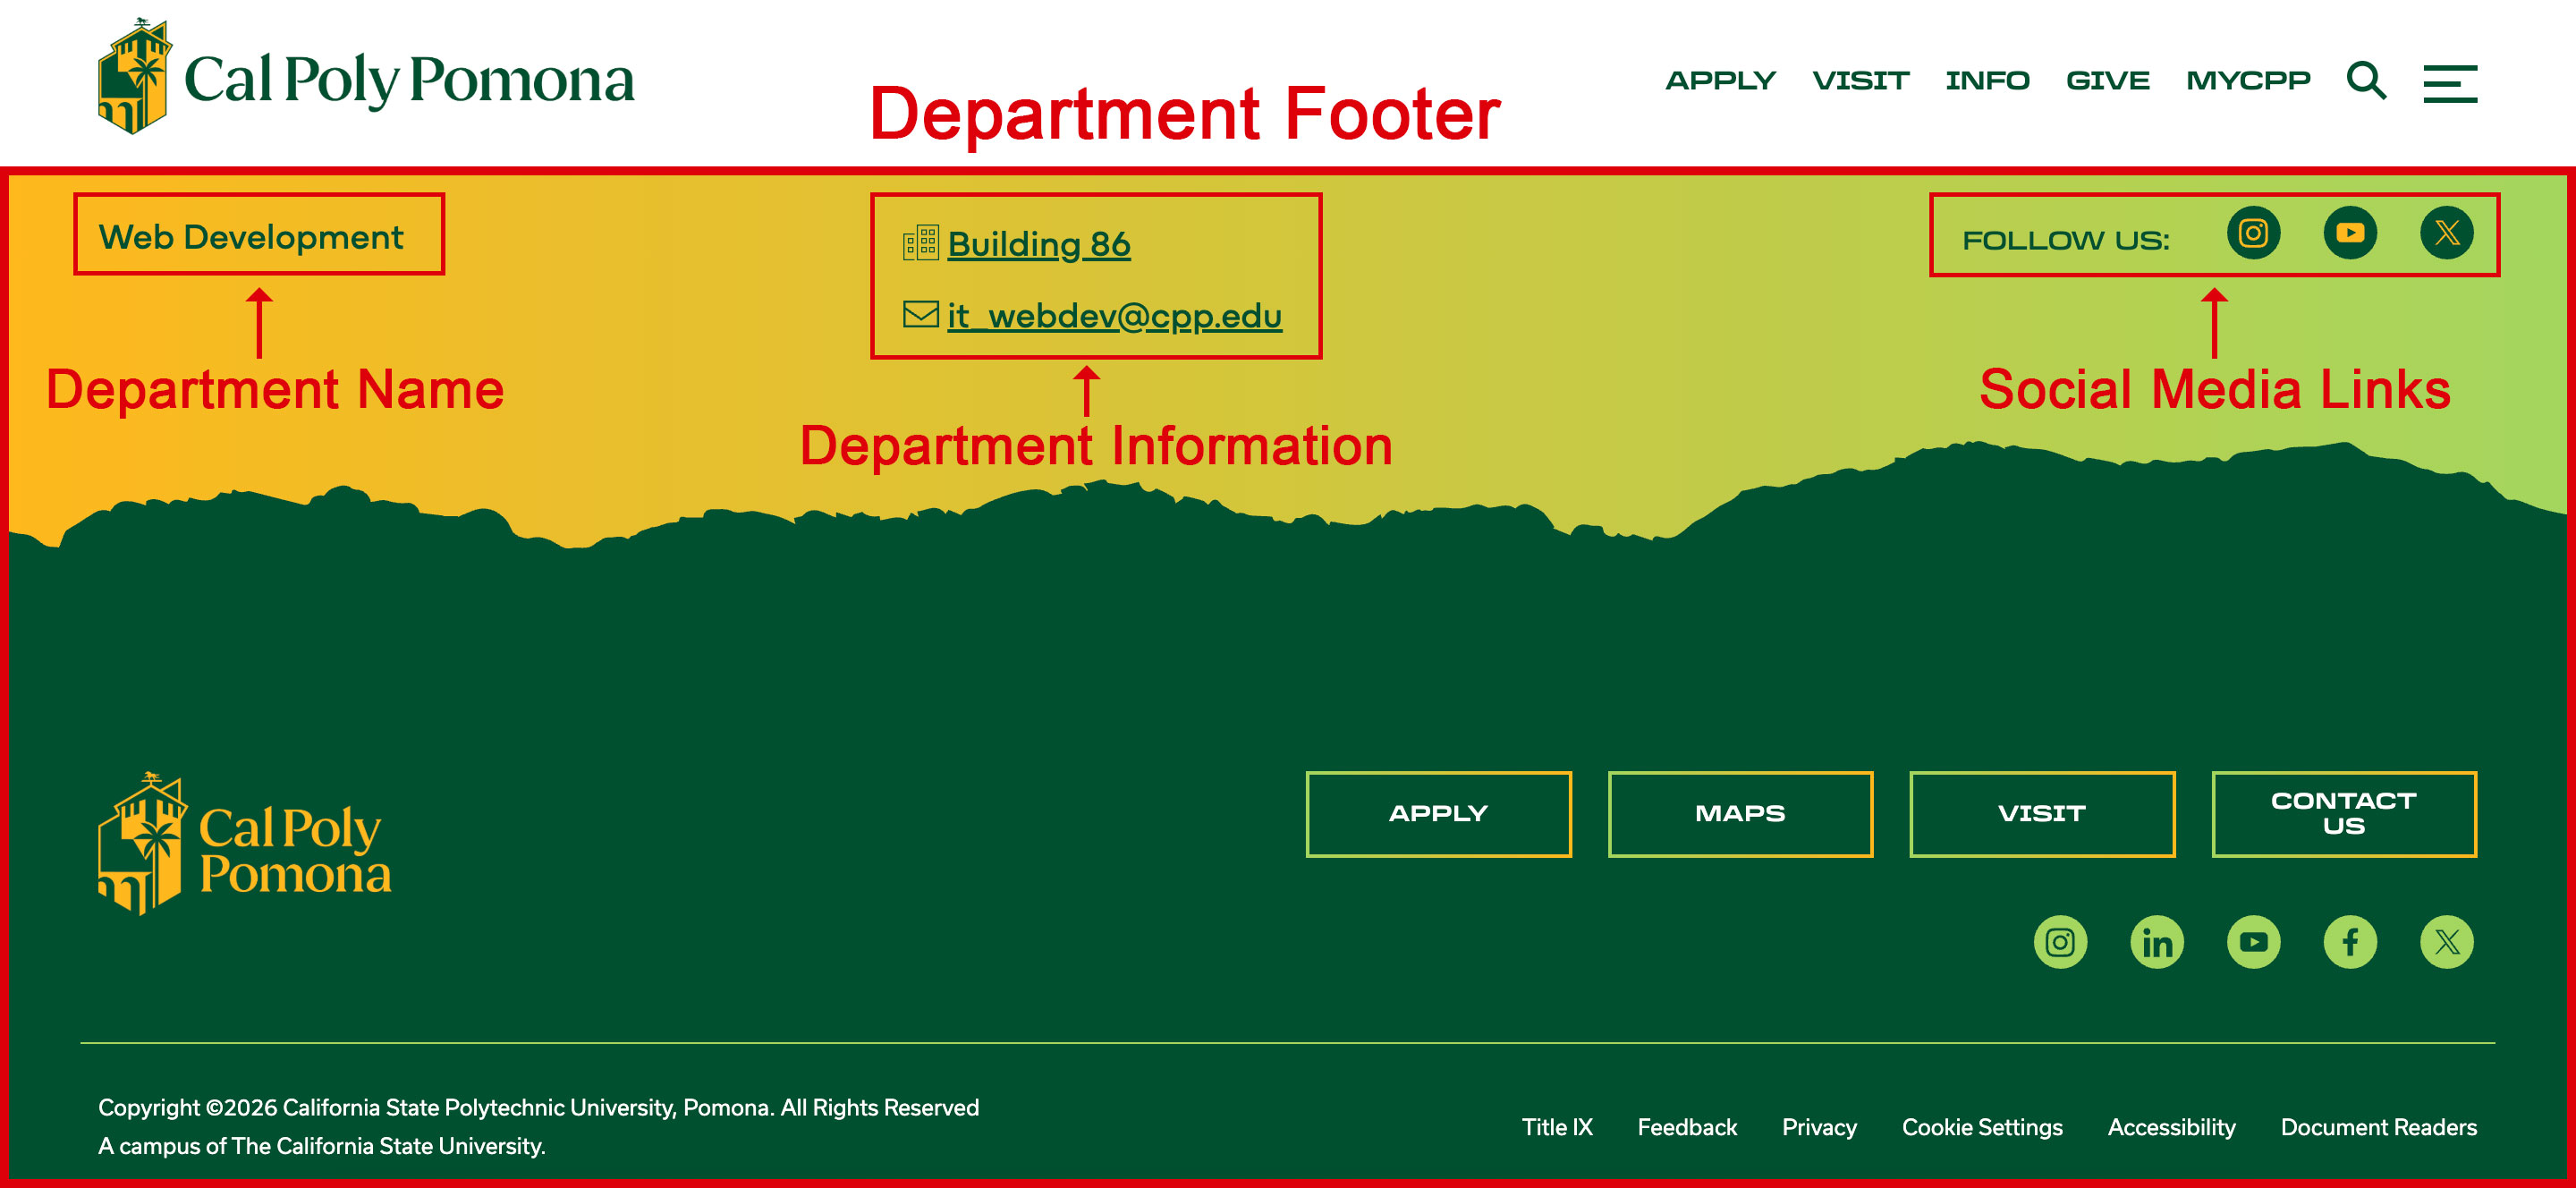
Task: Open Facebook icon in bottom footer
Action: [x=2350, y=942]
